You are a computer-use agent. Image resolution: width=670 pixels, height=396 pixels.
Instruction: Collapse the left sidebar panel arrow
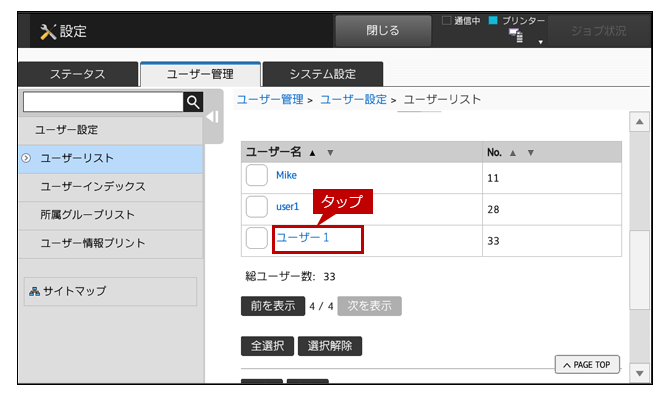(x=212, y=117)
